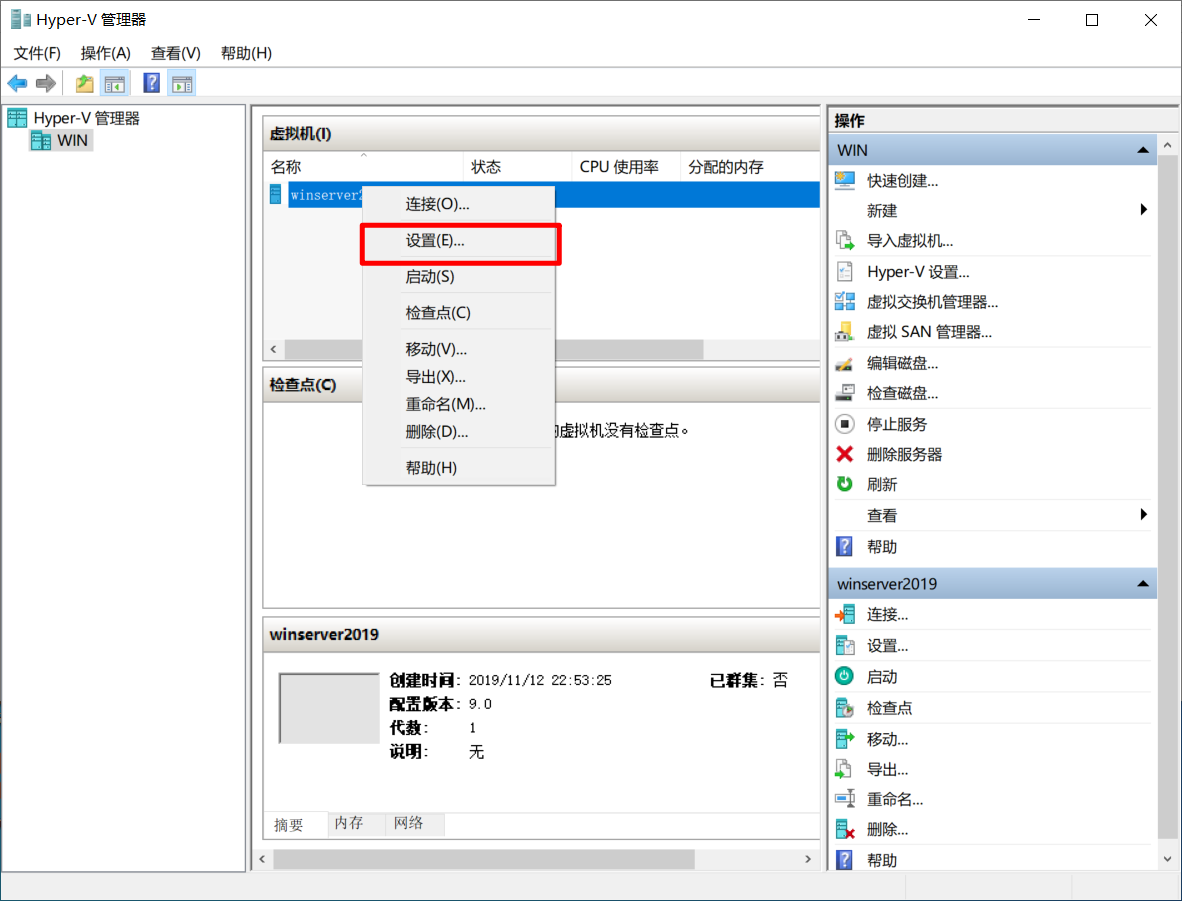This screenshot has width=1182, height=901.
Task: Select the WIN server tree node
Action: click(x=72, y=141)
